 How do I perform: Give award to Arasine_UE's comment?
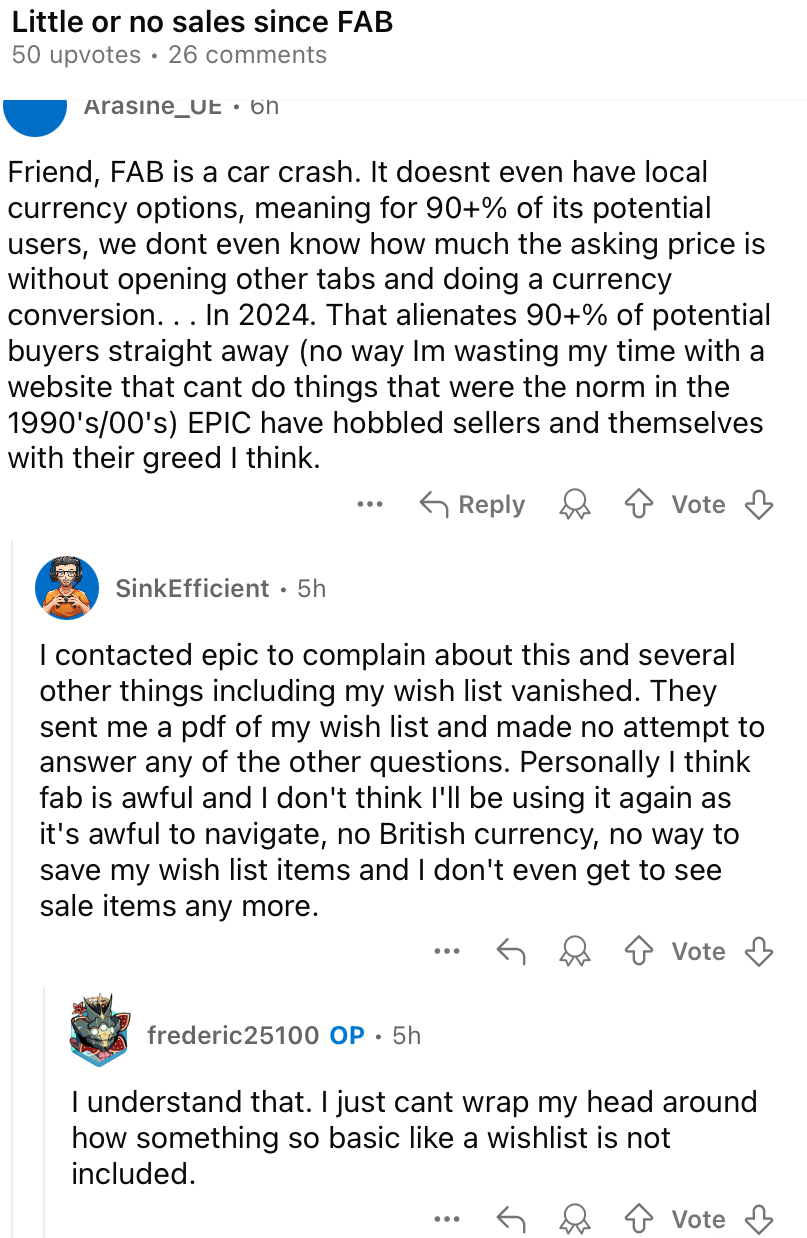click(x=575, y=505)
